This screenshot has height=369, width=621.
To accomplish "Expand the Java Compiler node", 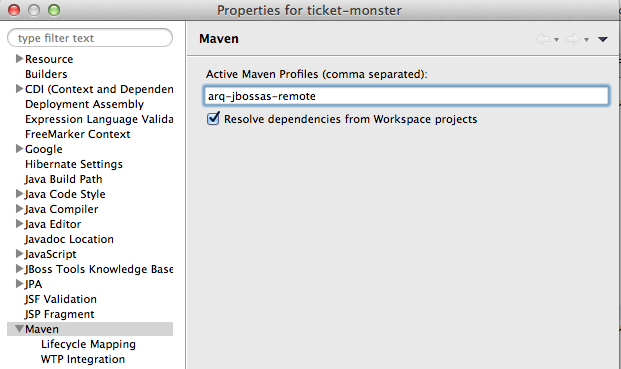I will 19,209.
